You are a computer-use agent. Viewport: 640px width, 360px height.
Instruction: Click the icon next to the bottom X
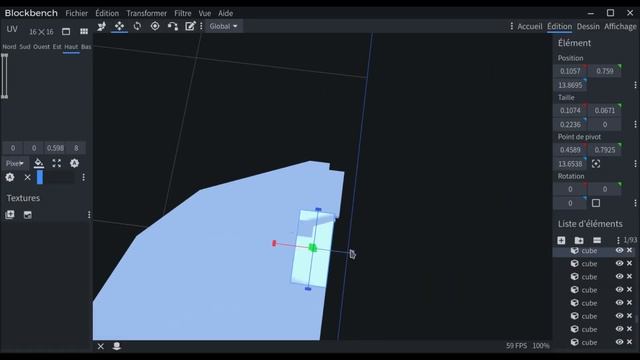[116, 347]
